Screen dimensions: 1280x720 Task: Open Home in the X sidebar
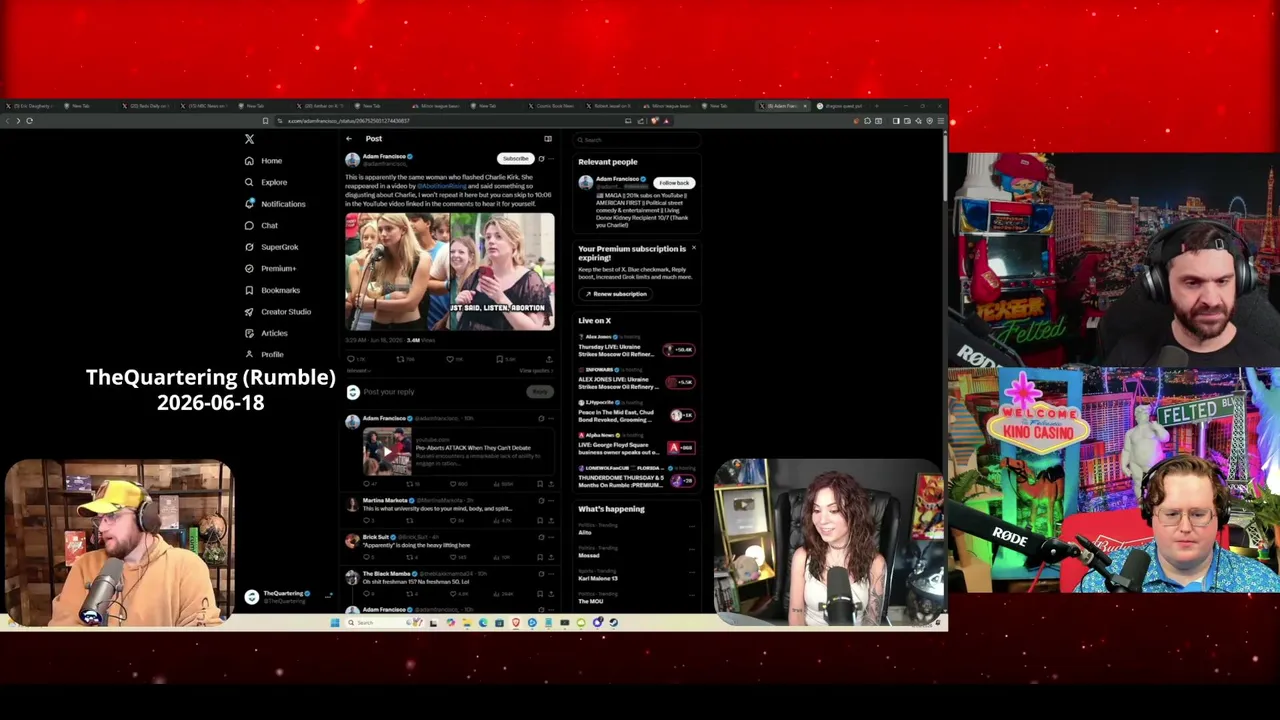tap(264, 161)
